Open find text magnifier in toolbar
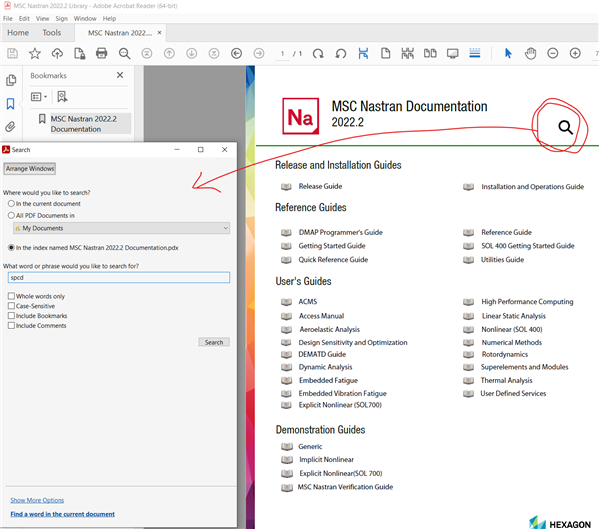This screenshot has height=529, width=599. [124, 53]
